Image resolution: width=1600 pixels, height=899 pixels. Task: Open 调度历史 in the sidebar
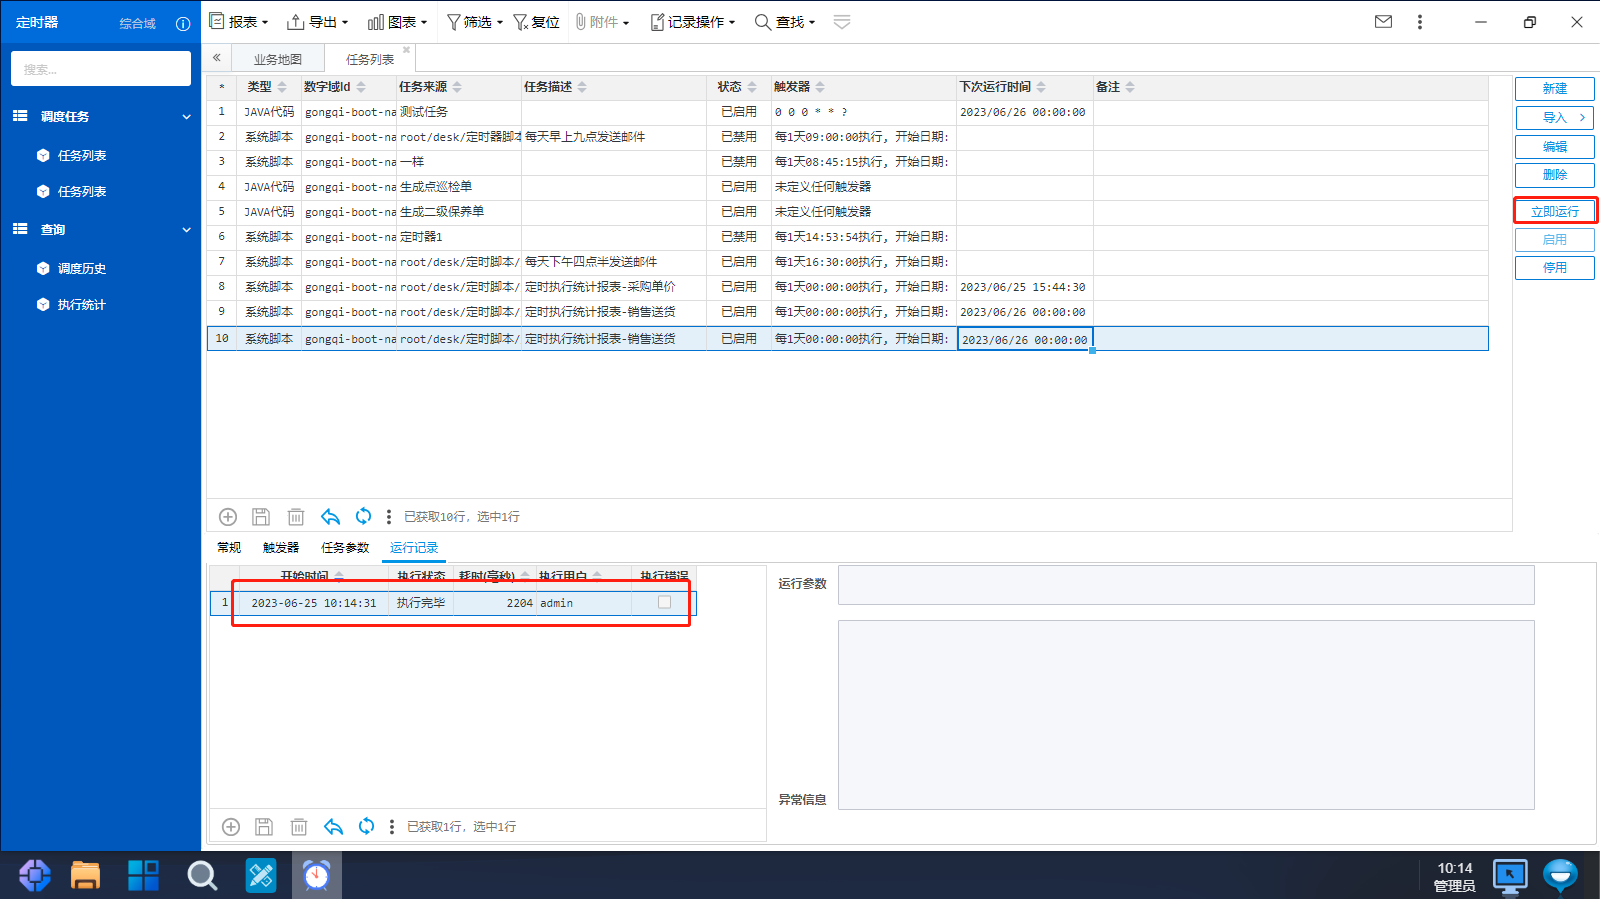click(81, 269)
